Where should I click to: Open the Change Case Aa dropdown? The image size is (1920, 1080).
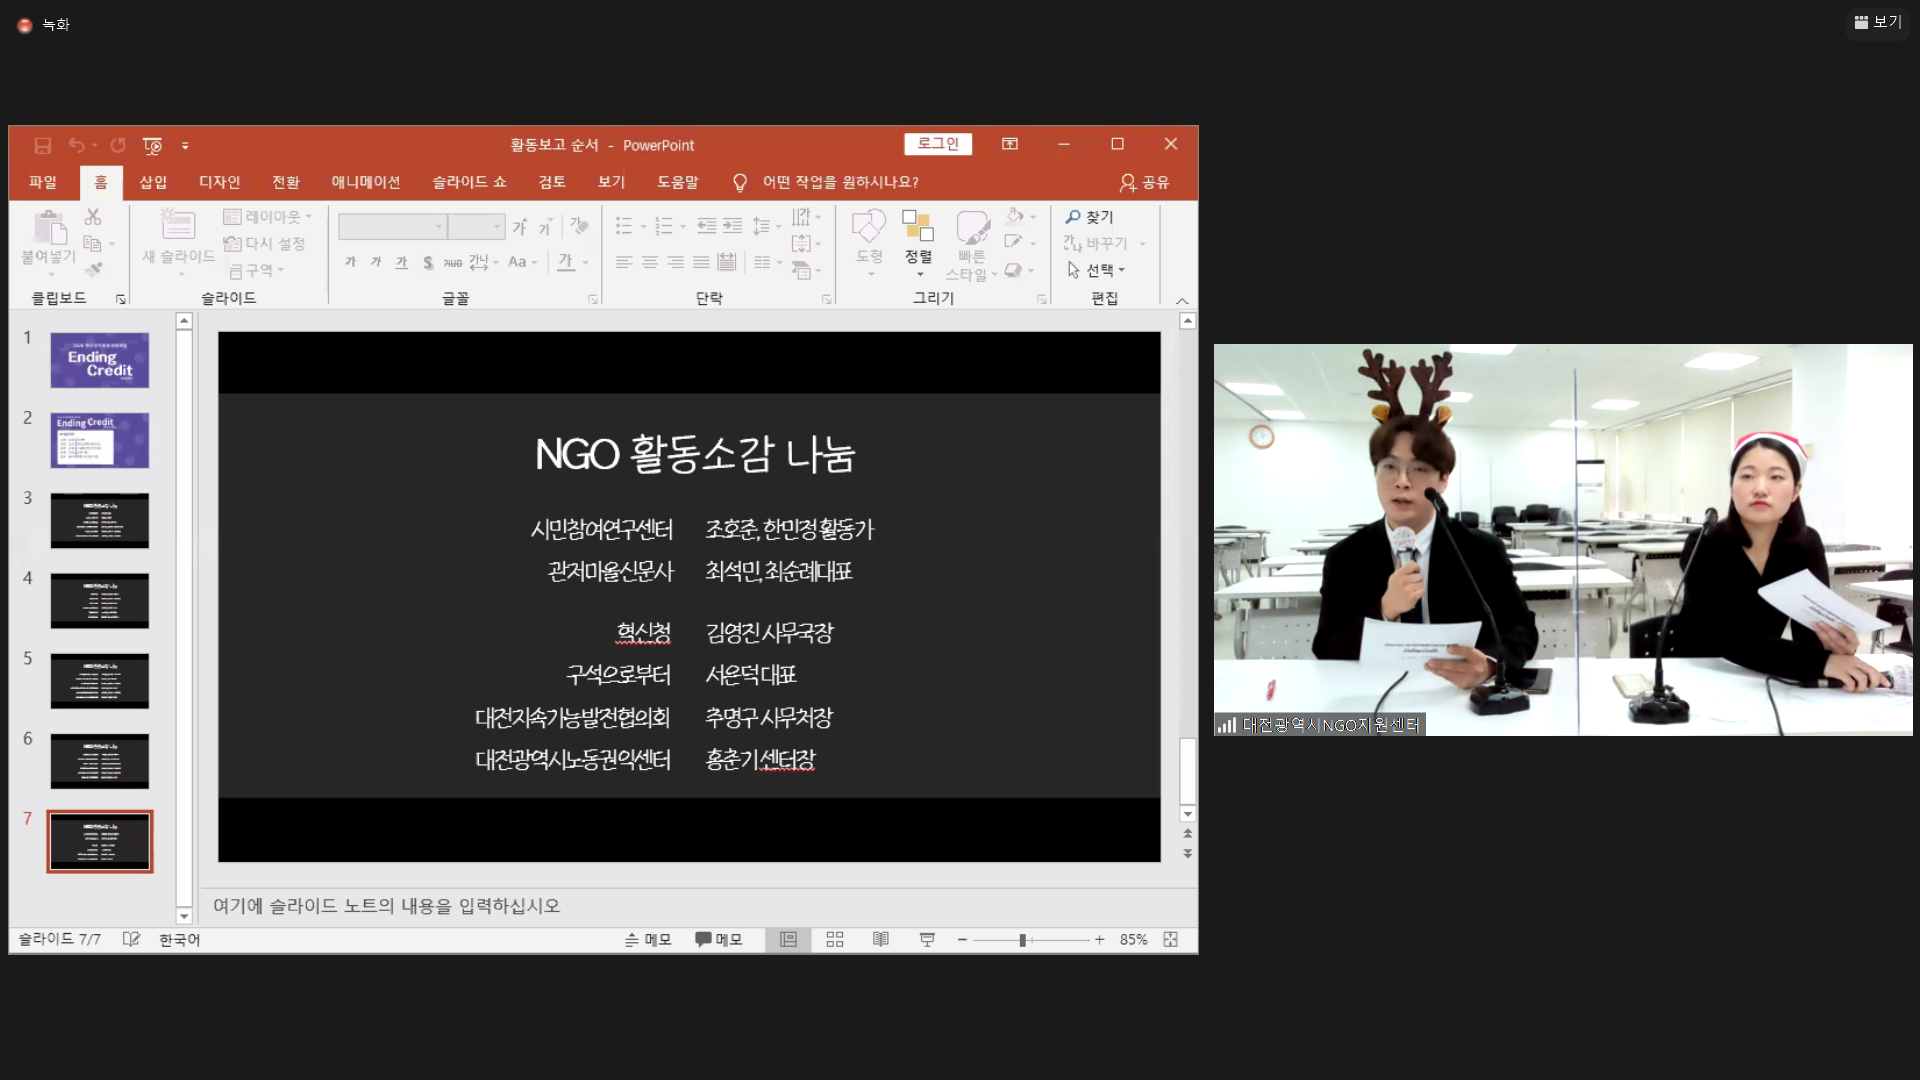click(x=522, y=262)
